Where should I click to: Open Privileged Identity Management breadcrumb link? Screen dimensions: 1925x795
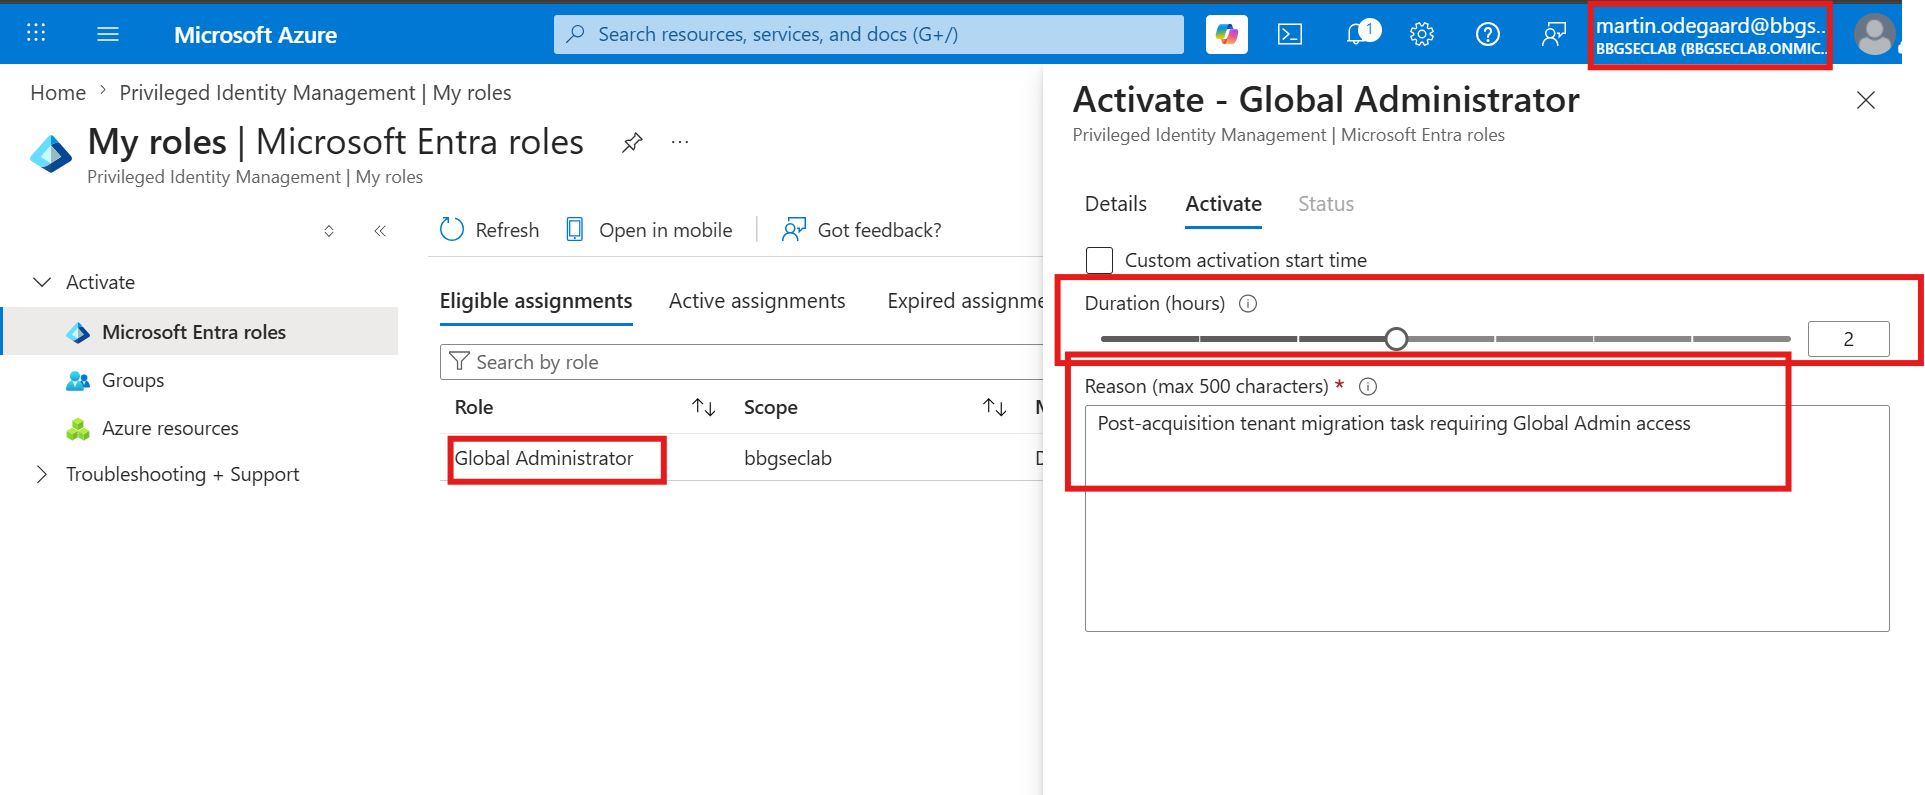coord(315,93)
